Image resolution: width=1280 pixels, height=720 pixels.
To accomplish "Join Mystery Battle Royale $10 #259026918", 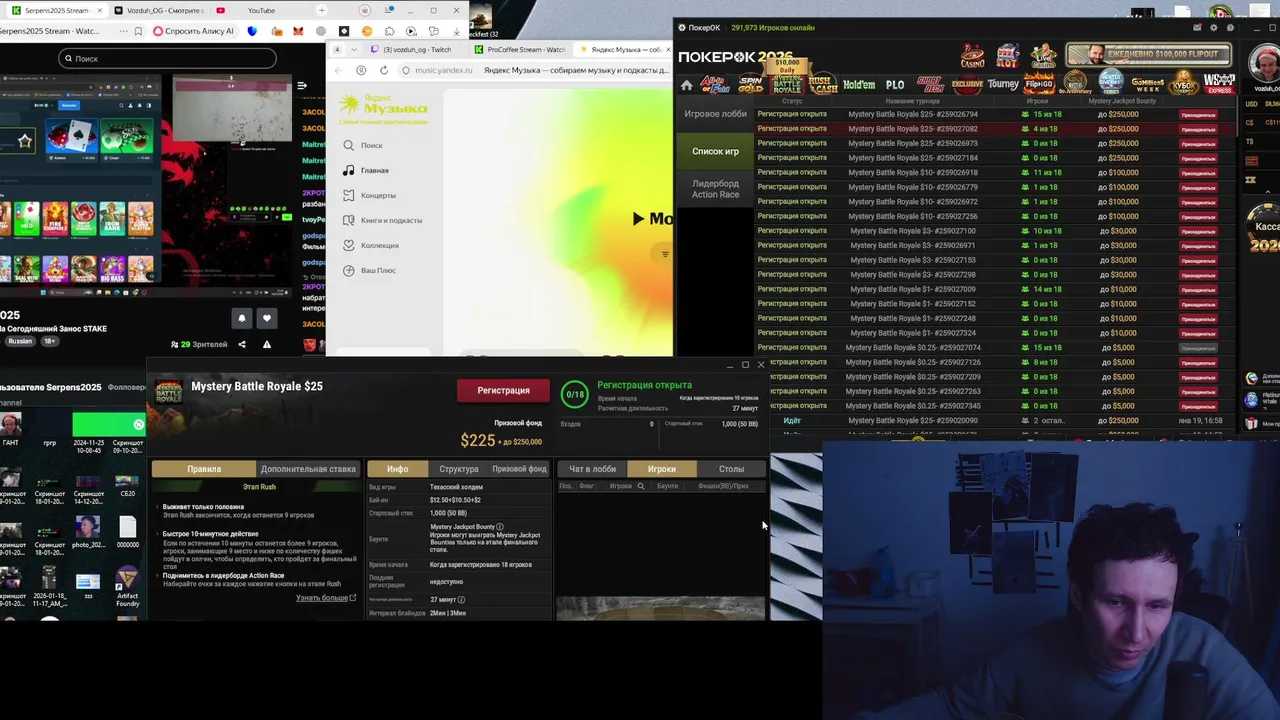I will point(1198,172).
